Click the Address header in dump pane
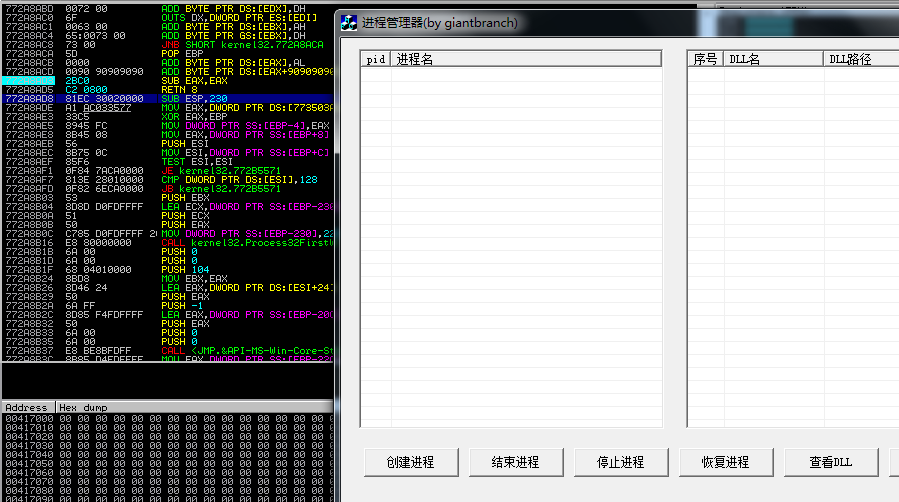 click(x=29, y=407)
